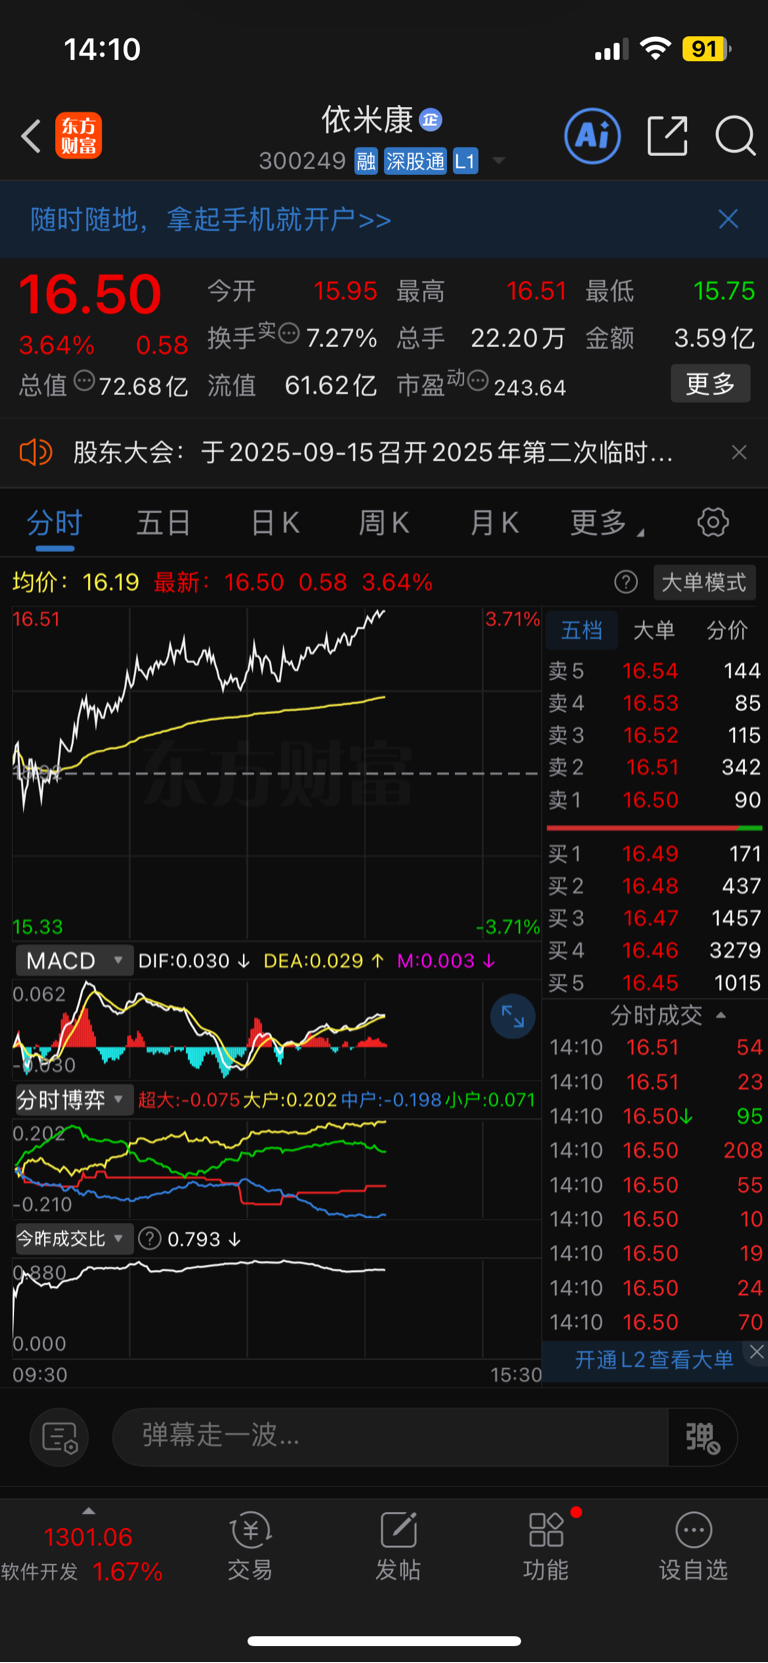Switch to the 分时 tab
This screenshot has width=768, height=1663.
tap(54, 523)
